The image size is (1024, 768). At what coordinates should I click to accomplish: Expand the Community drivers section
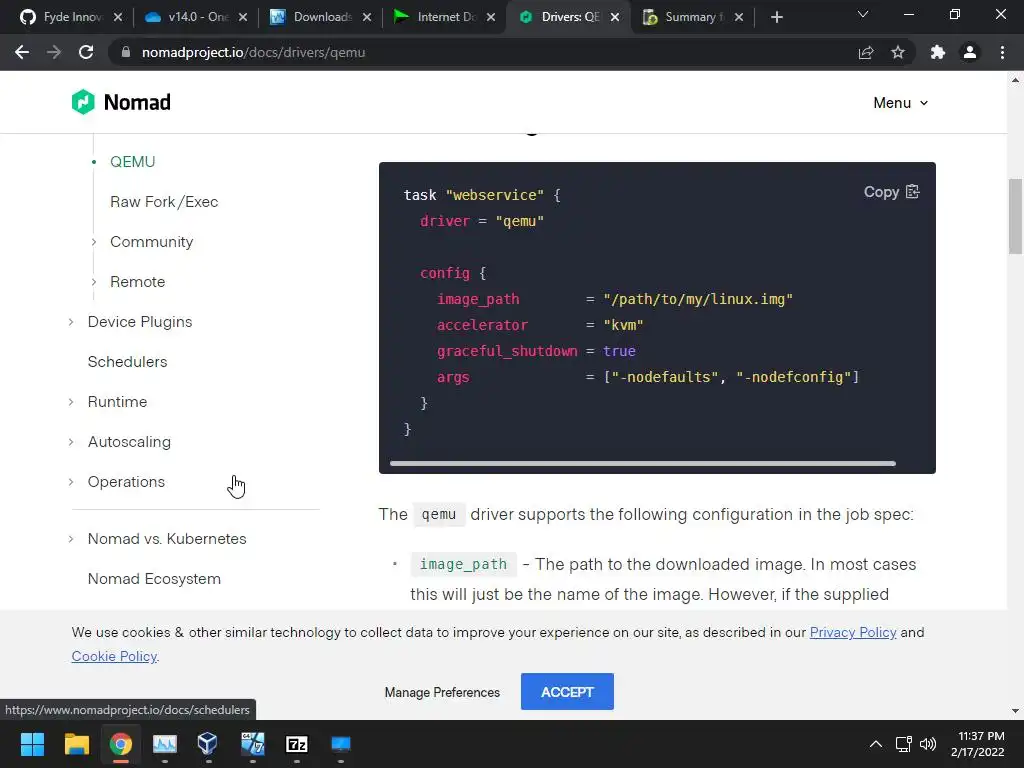click(94, 242)
